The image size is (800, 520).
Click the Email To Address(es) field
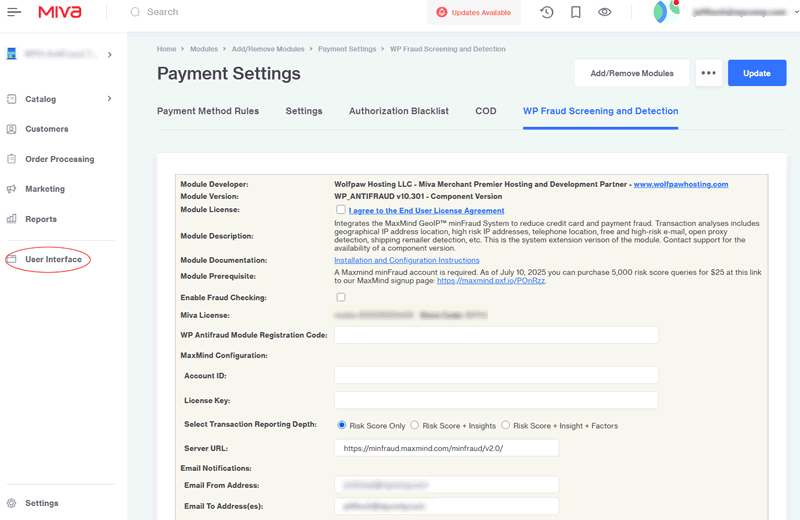(x=446, y=506)
